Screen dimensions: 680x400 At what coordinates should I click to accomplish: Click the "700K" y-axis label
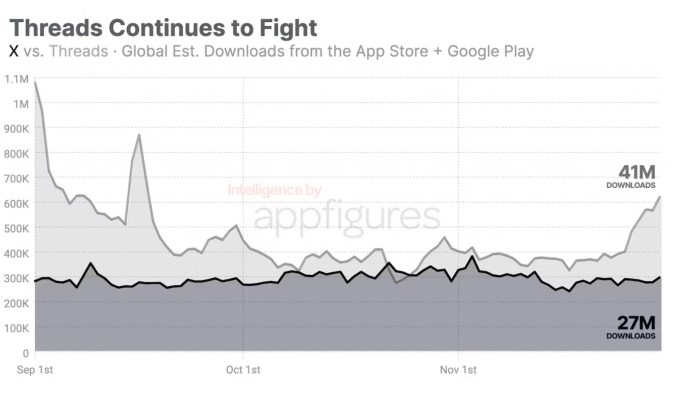tap(15, 178)
